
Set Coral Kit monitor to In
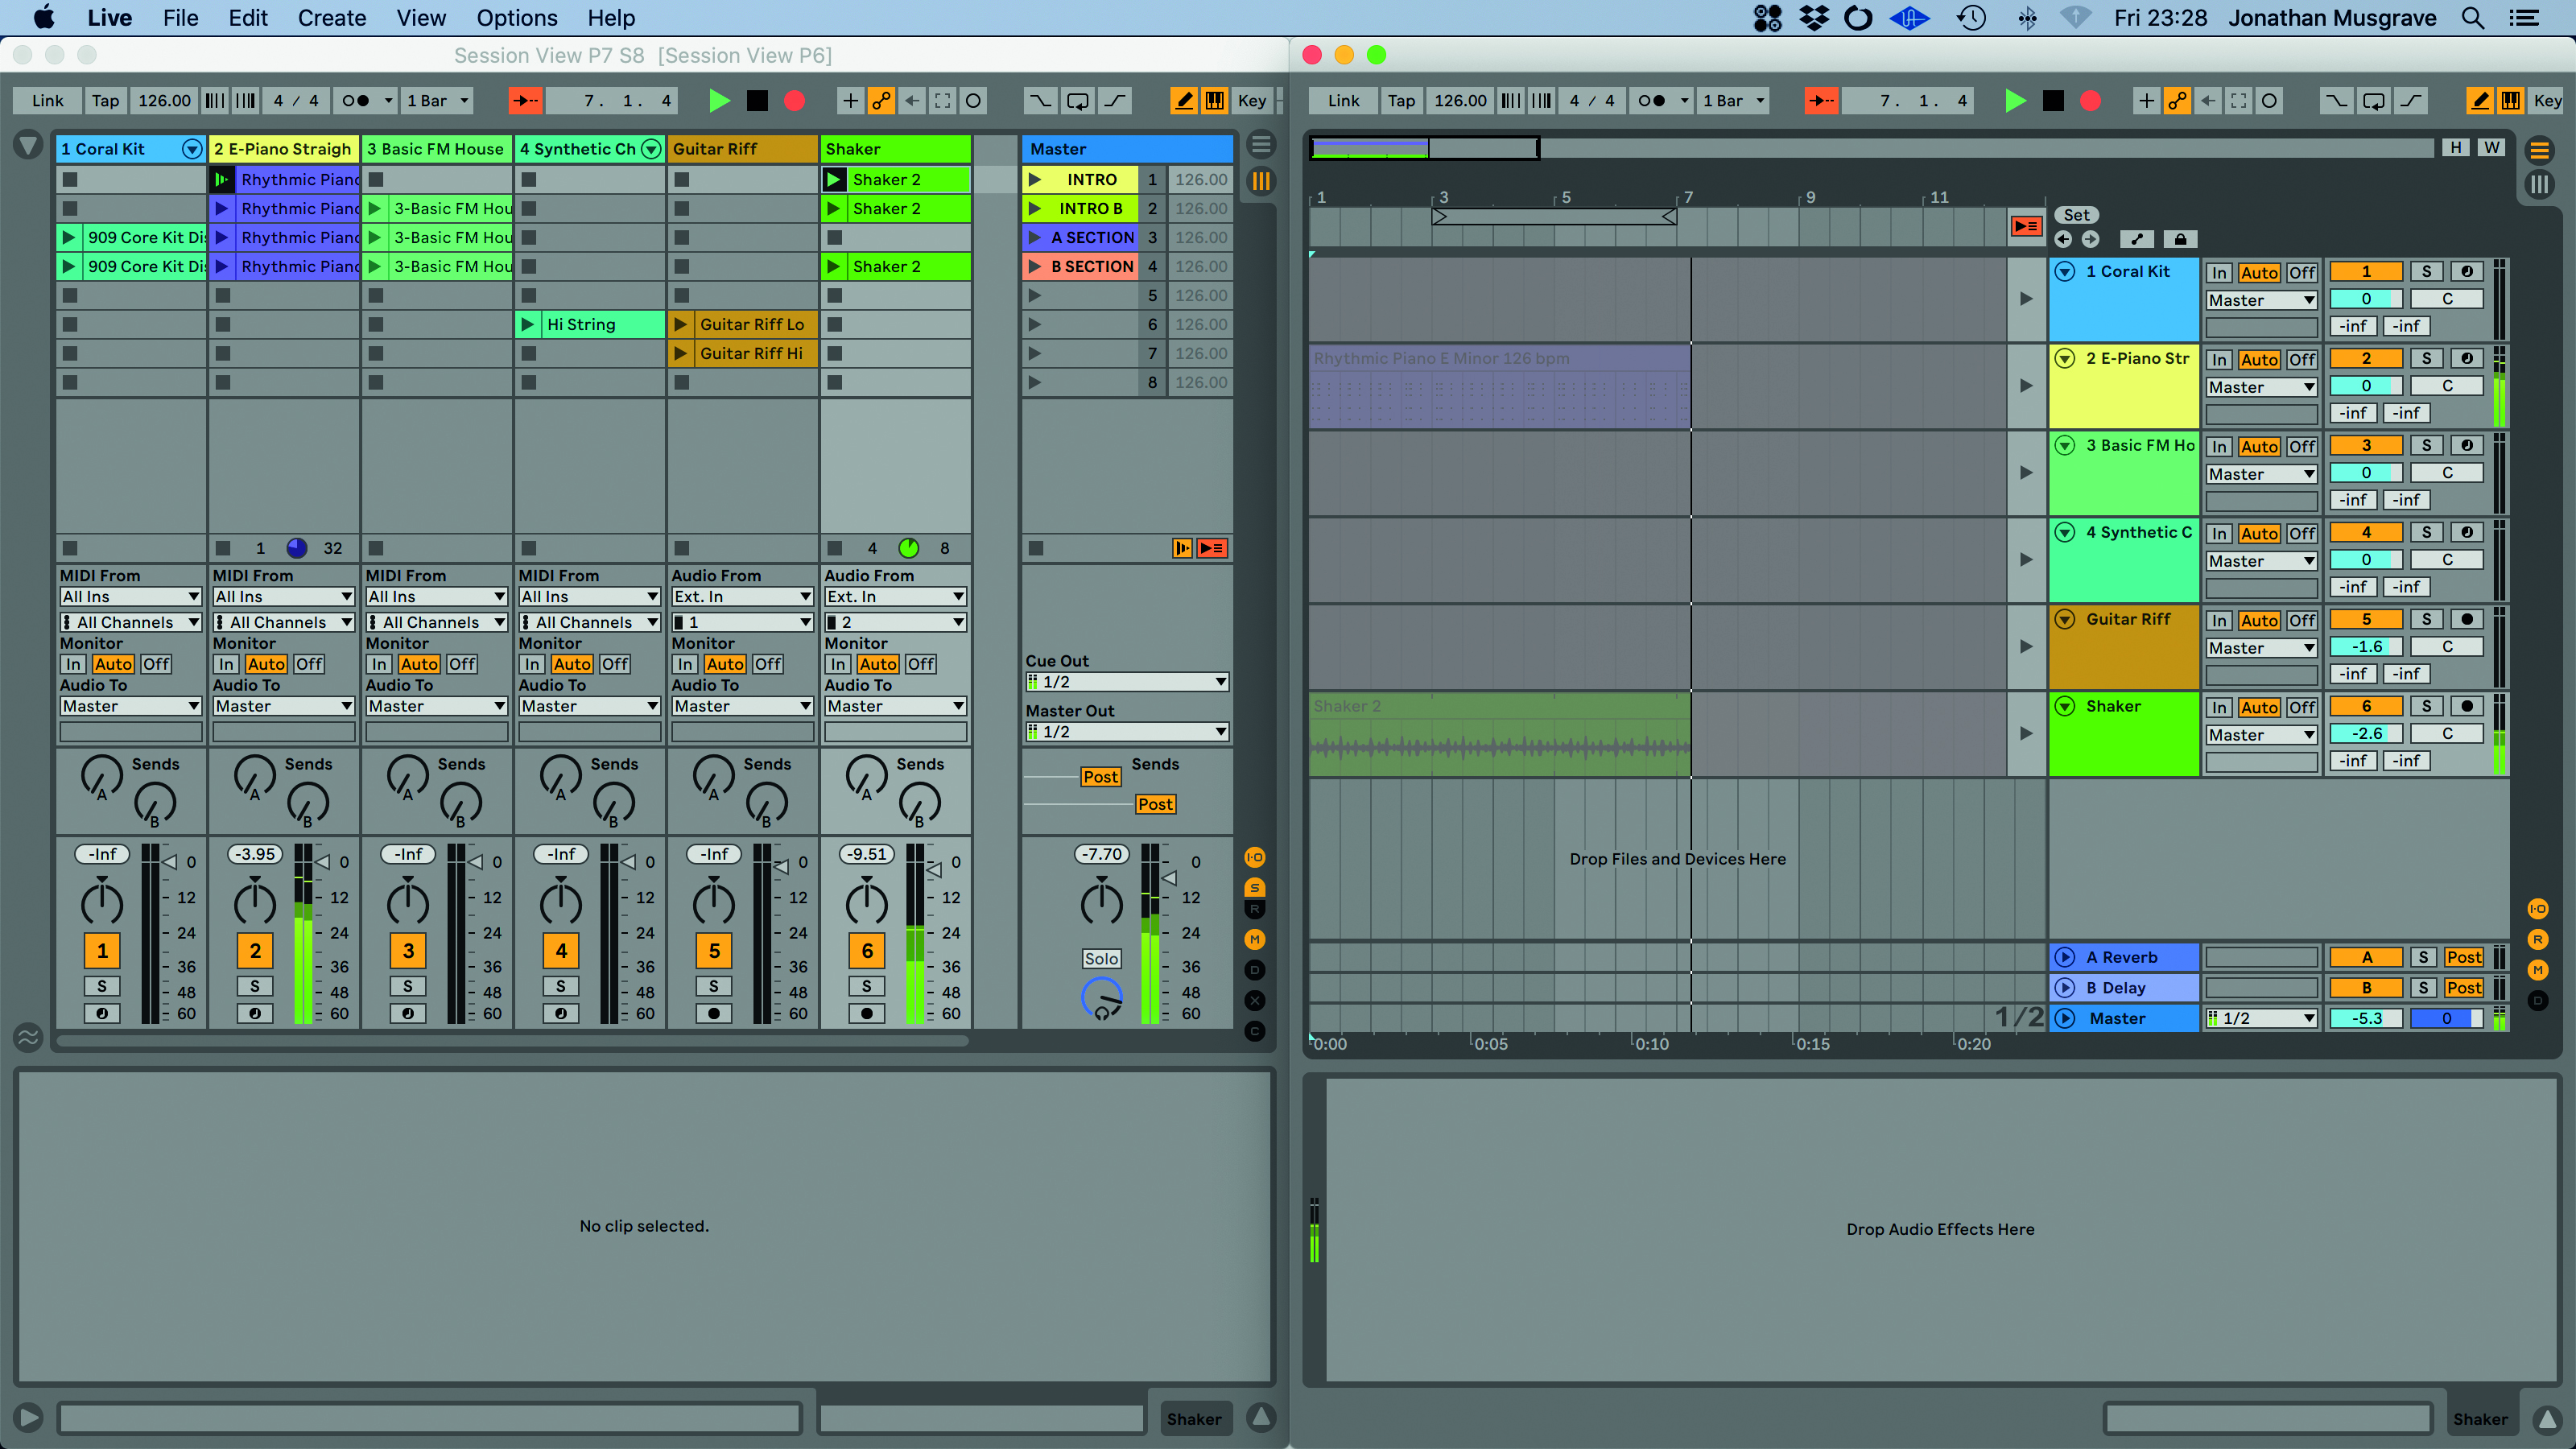click(73, 664)
